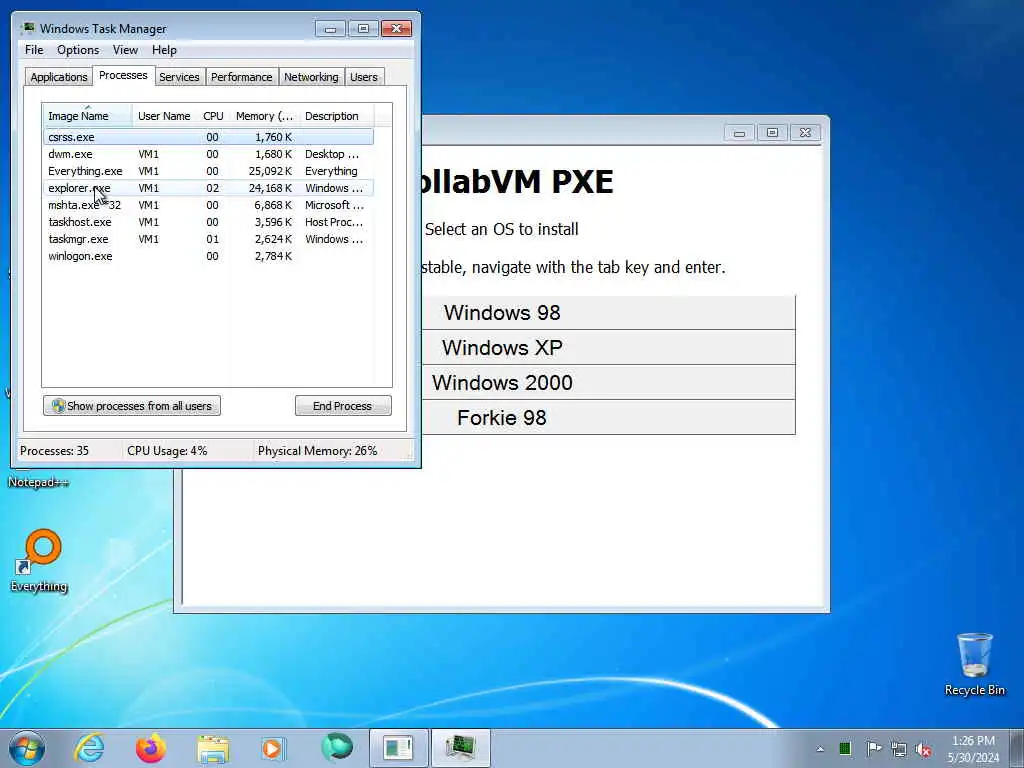Choose Windows 98 in PXE installer

[608, 312]
